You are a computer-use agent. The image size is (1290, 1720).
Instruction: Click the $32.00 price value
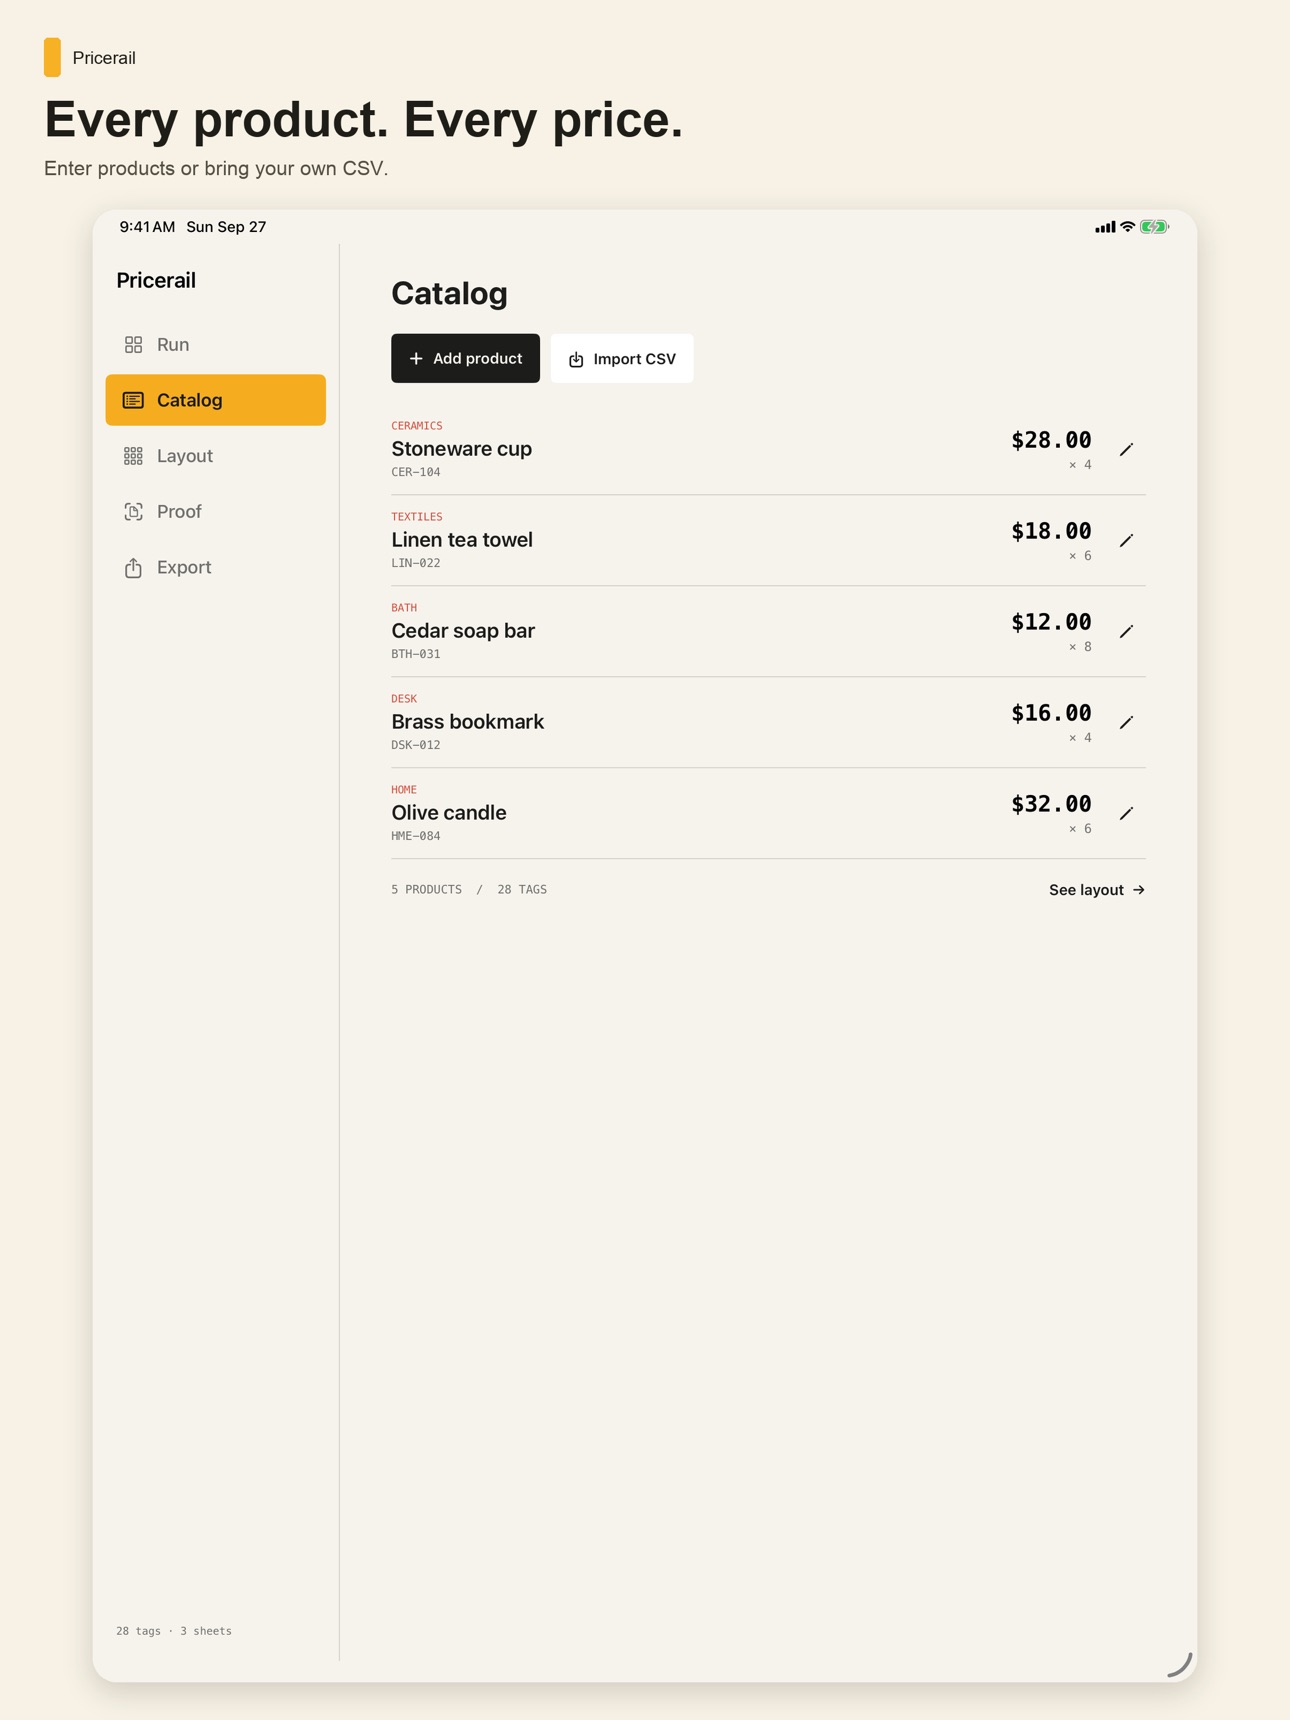(x=1051, y=804)
